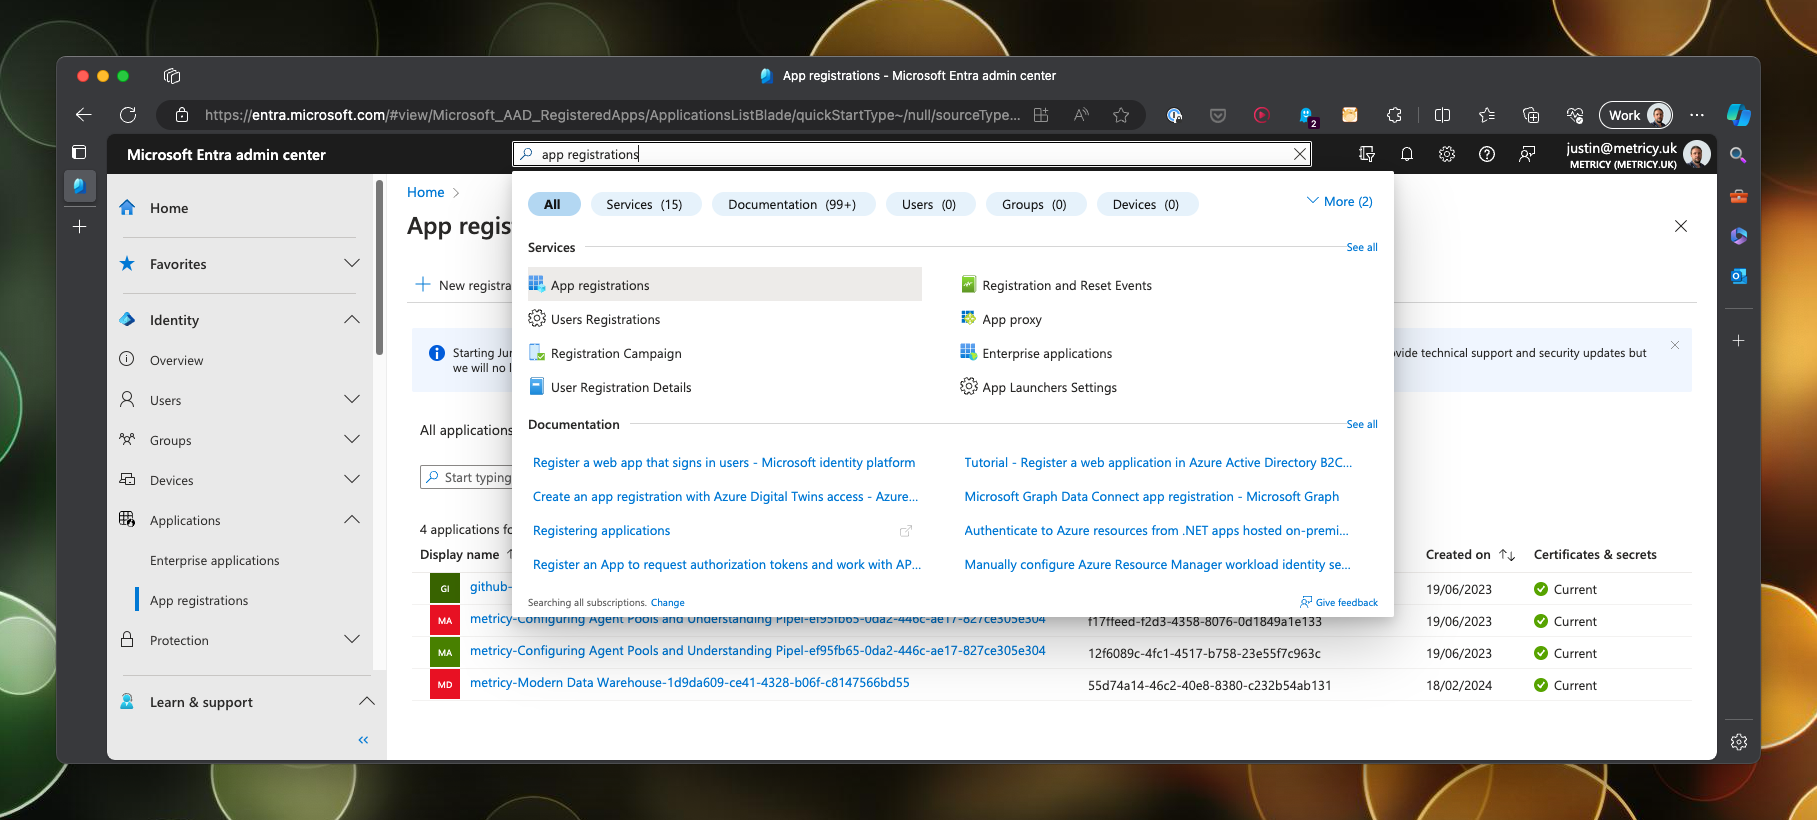Filter results by Documentation (99+)

coord(792,204)
